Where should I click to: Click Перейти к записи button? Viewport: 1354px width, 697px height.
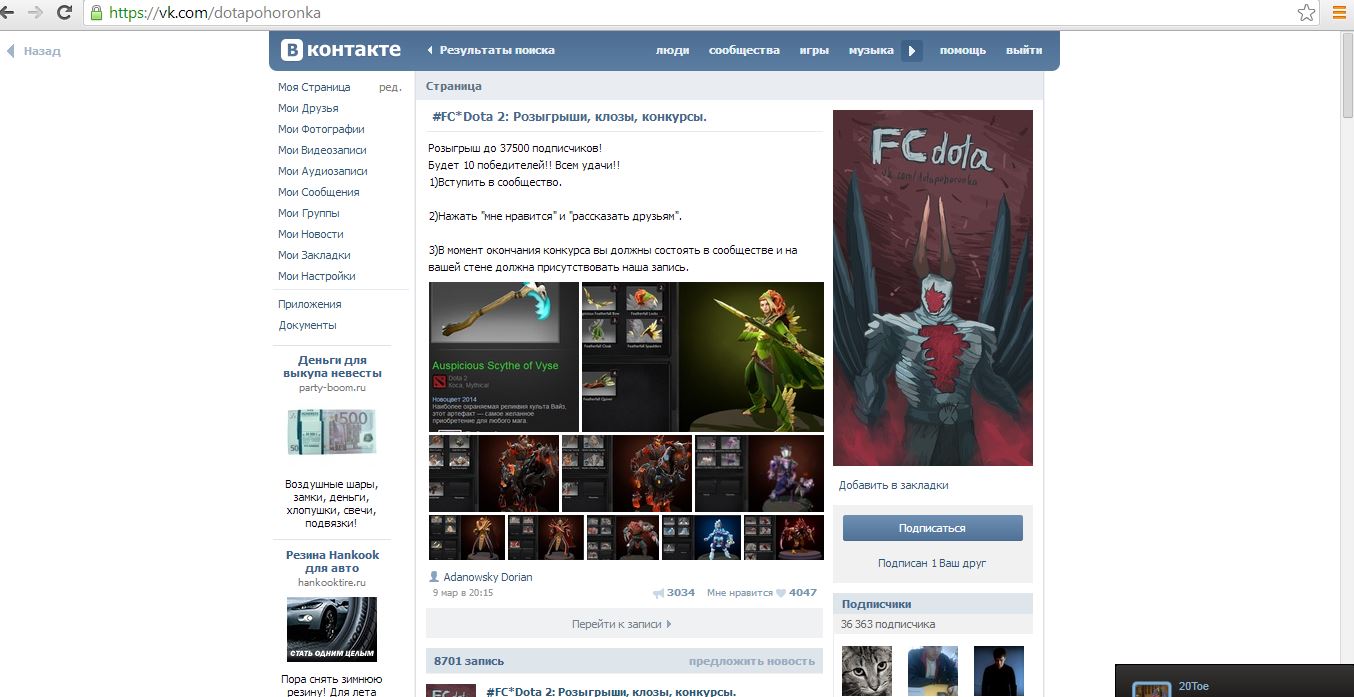622,623
